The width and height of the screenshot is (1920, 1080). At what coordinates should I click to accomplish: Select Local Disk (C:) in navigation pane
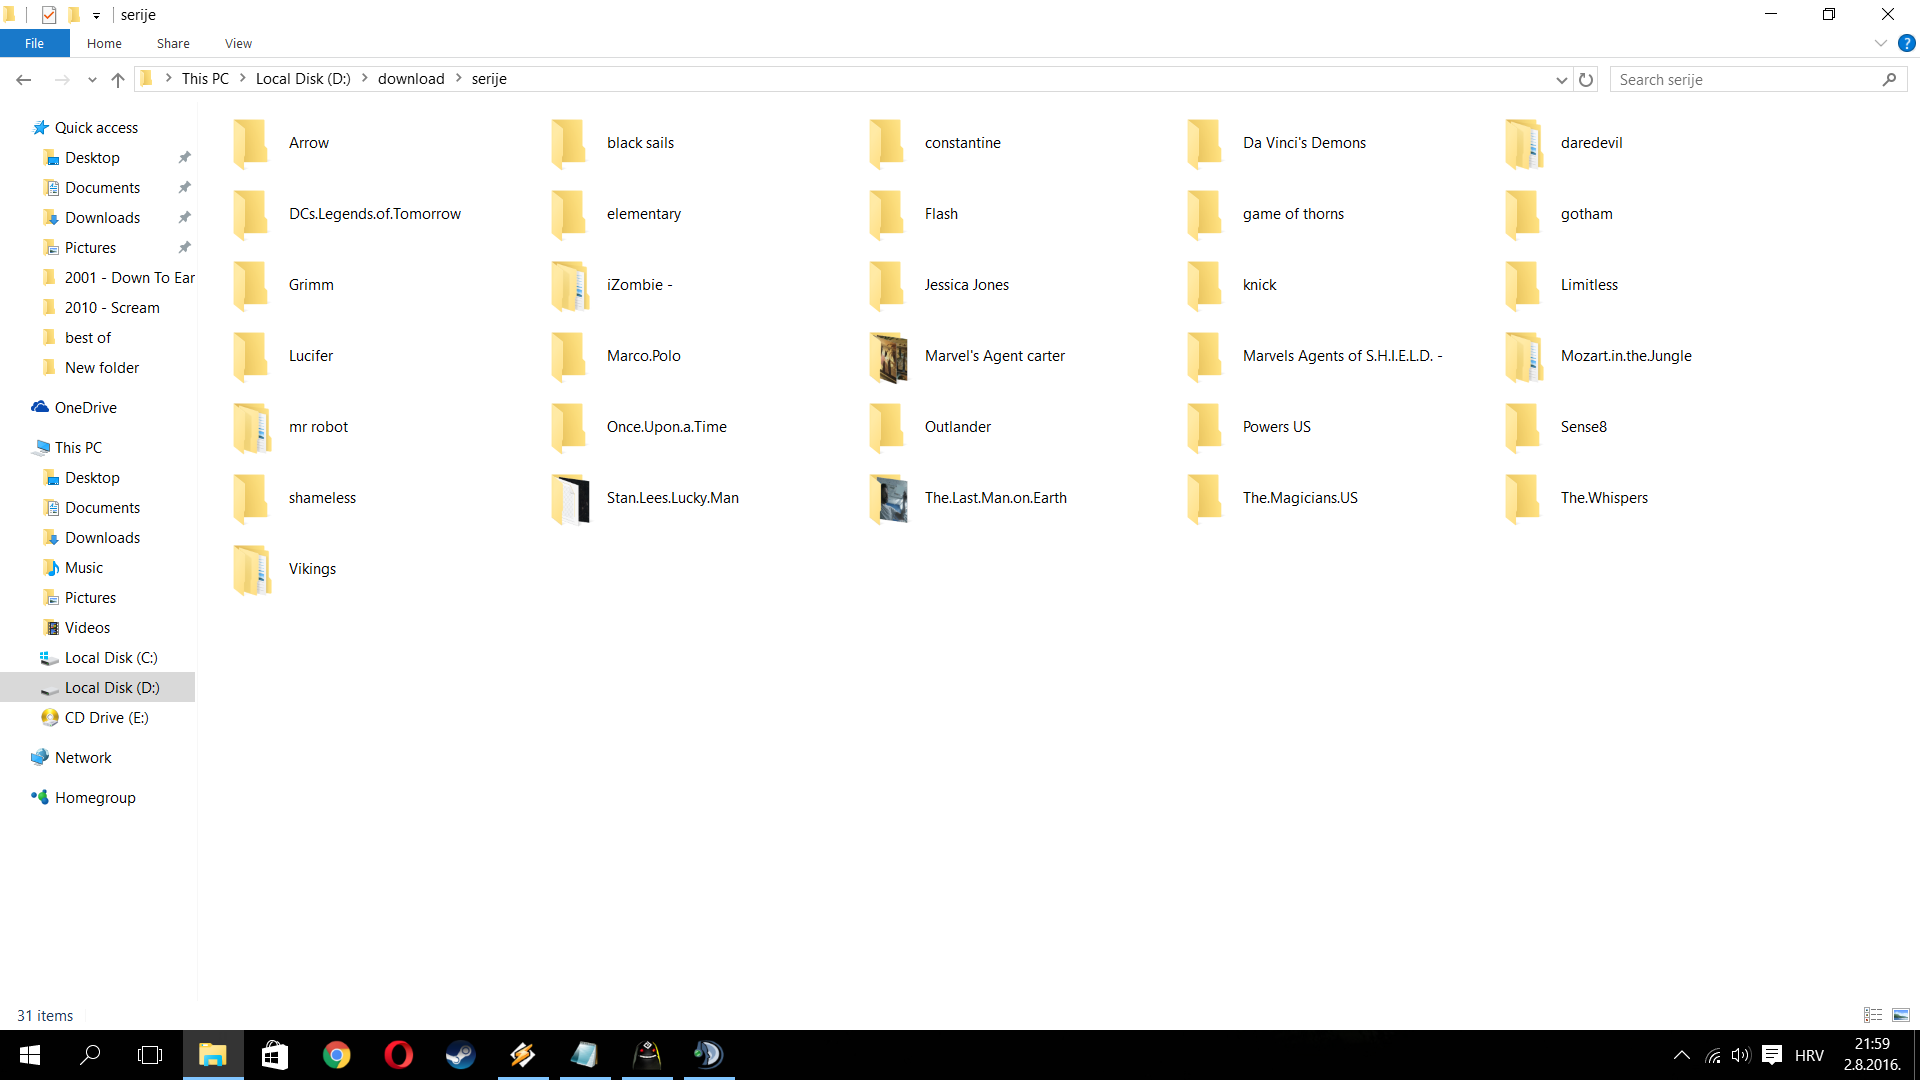pos(111,658)
